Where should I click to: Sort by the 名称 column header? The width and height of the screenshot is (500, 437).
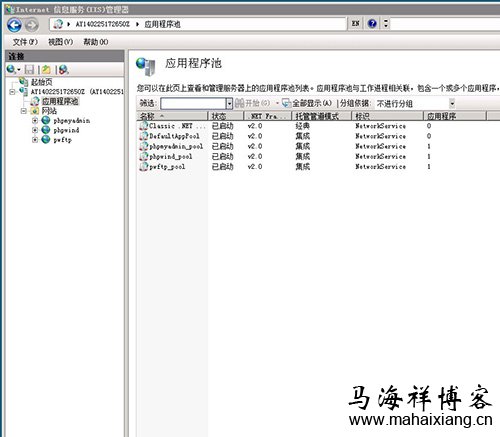(x=172, y=116)
